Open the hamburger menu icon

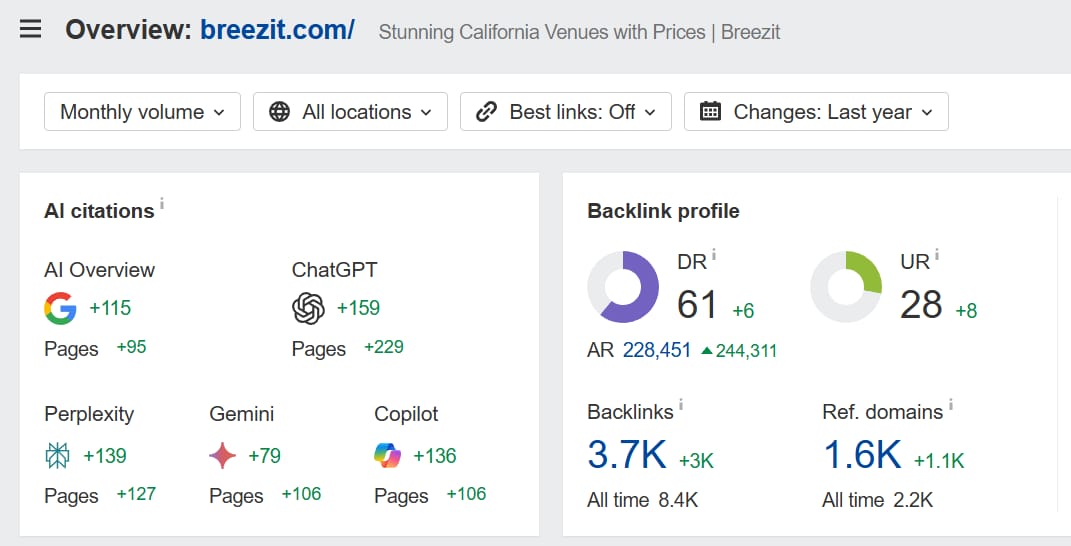coord(30,29)
